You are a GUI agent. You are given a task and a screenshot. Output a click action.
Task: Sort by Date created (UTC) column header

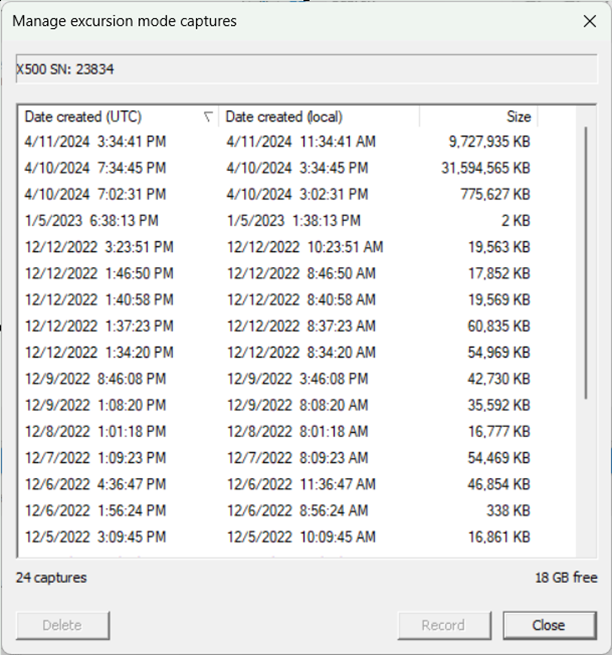click(118, 117)
